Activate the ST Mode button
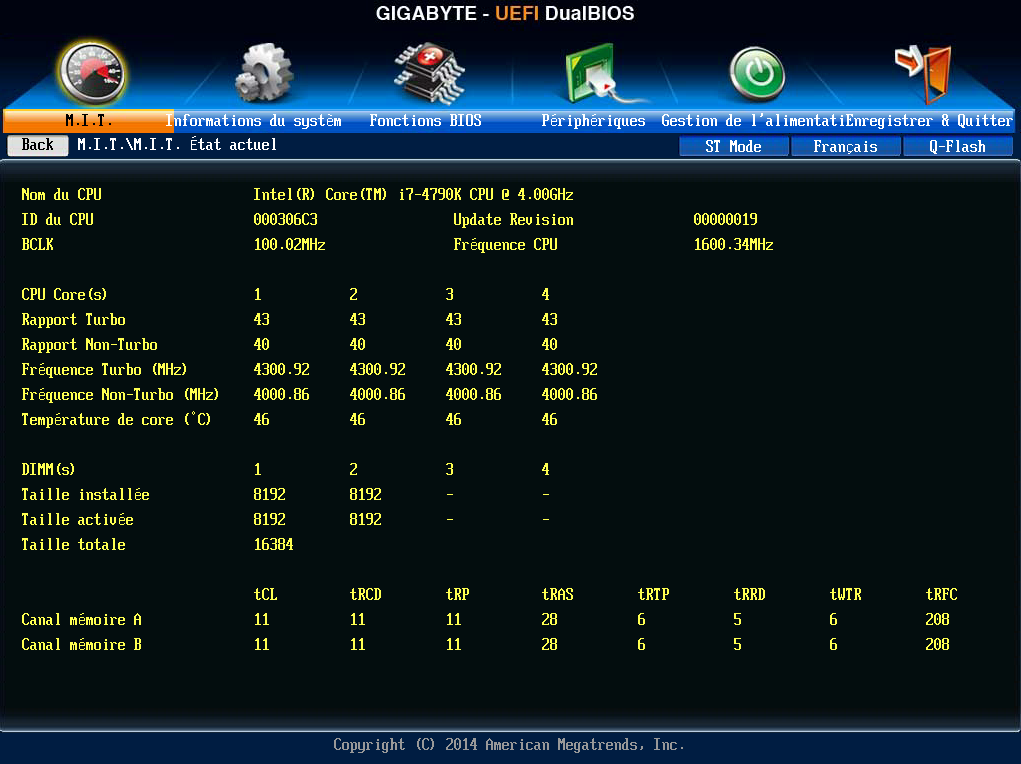The image size is (1021, 764). [733, 147]
